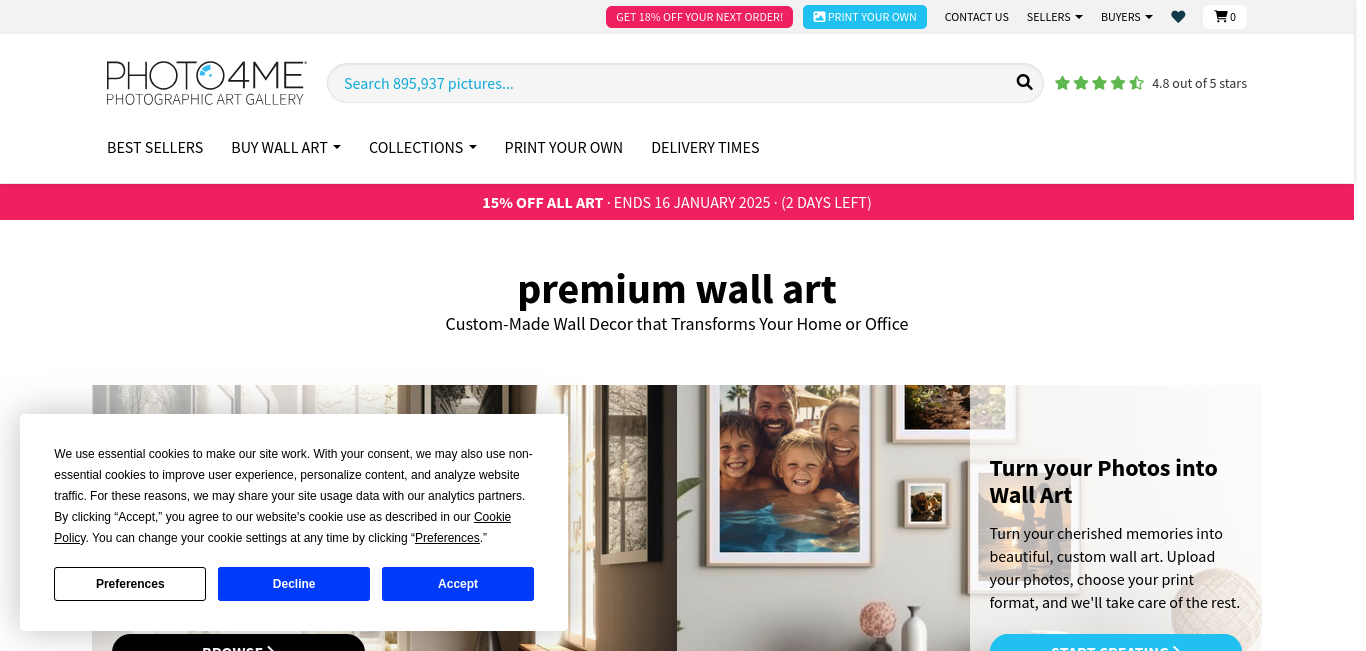Click Get 18% off your next order
The image size is (1366, 651).
click(699, 17)
